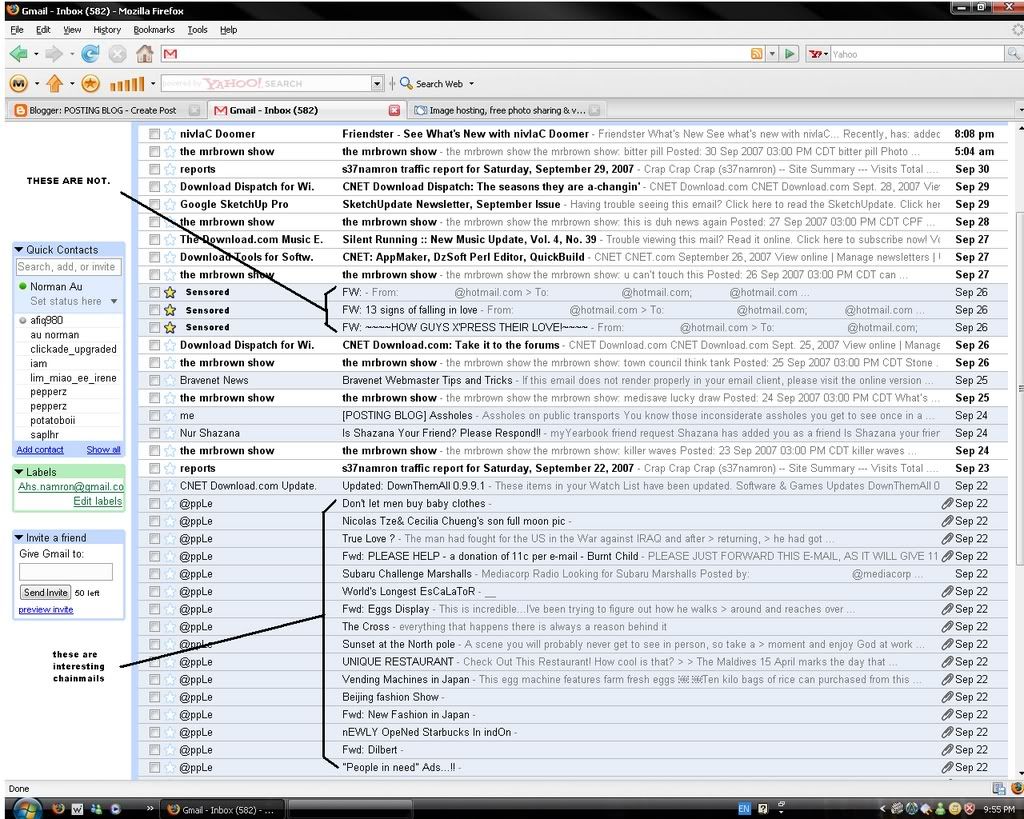Image resolution: width=1024 pixels, height=819 pixels.
Task: Go to the Home page icon
Action: coord(144,54)
